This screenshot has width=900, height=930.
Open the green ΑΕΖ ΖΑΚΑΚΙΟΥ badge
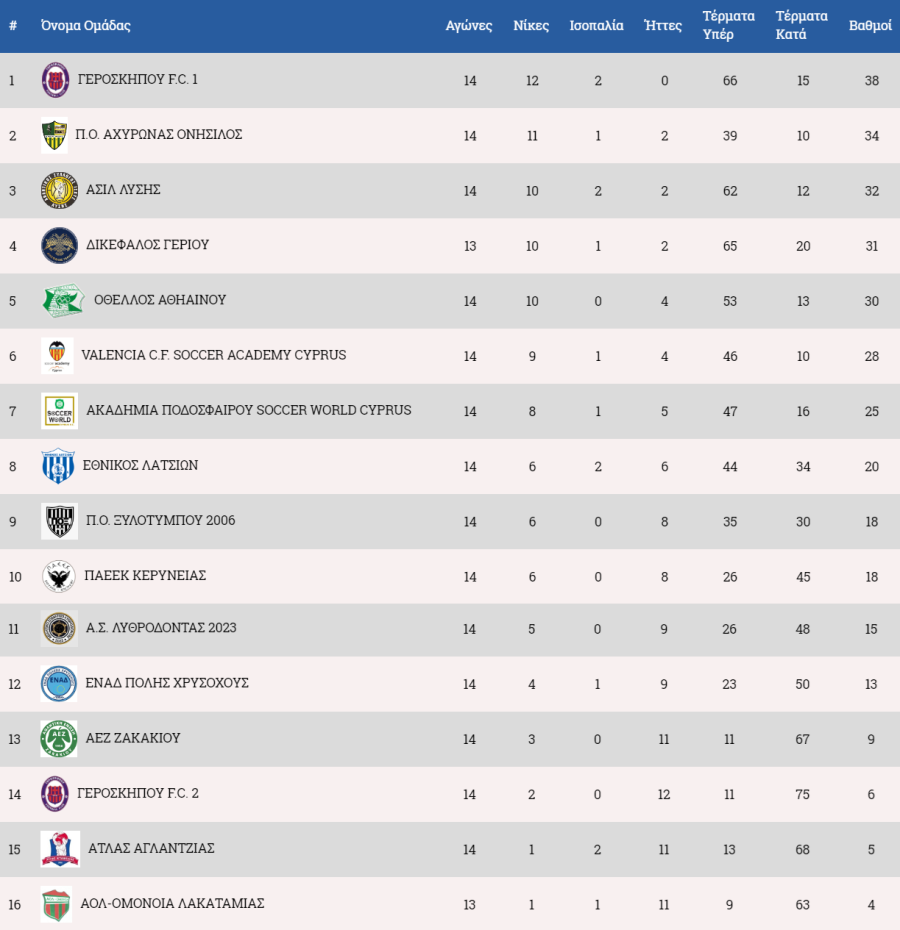[x=59, y=739]
